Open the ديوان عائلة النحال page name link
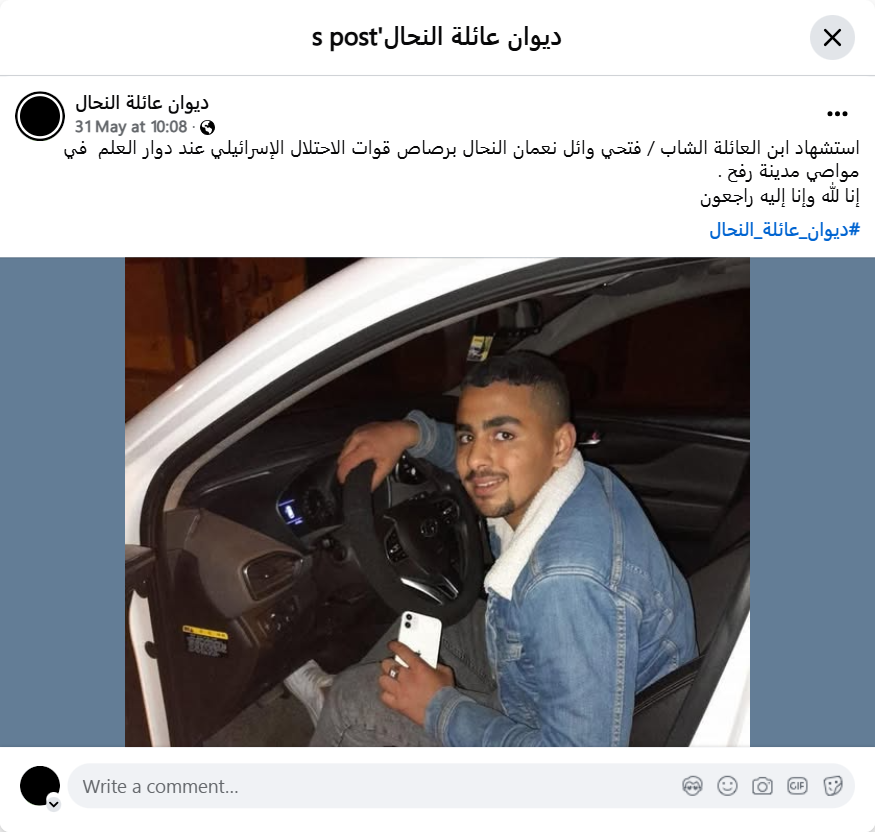Viewport: 875px width, 832px height. coord(142,103)
